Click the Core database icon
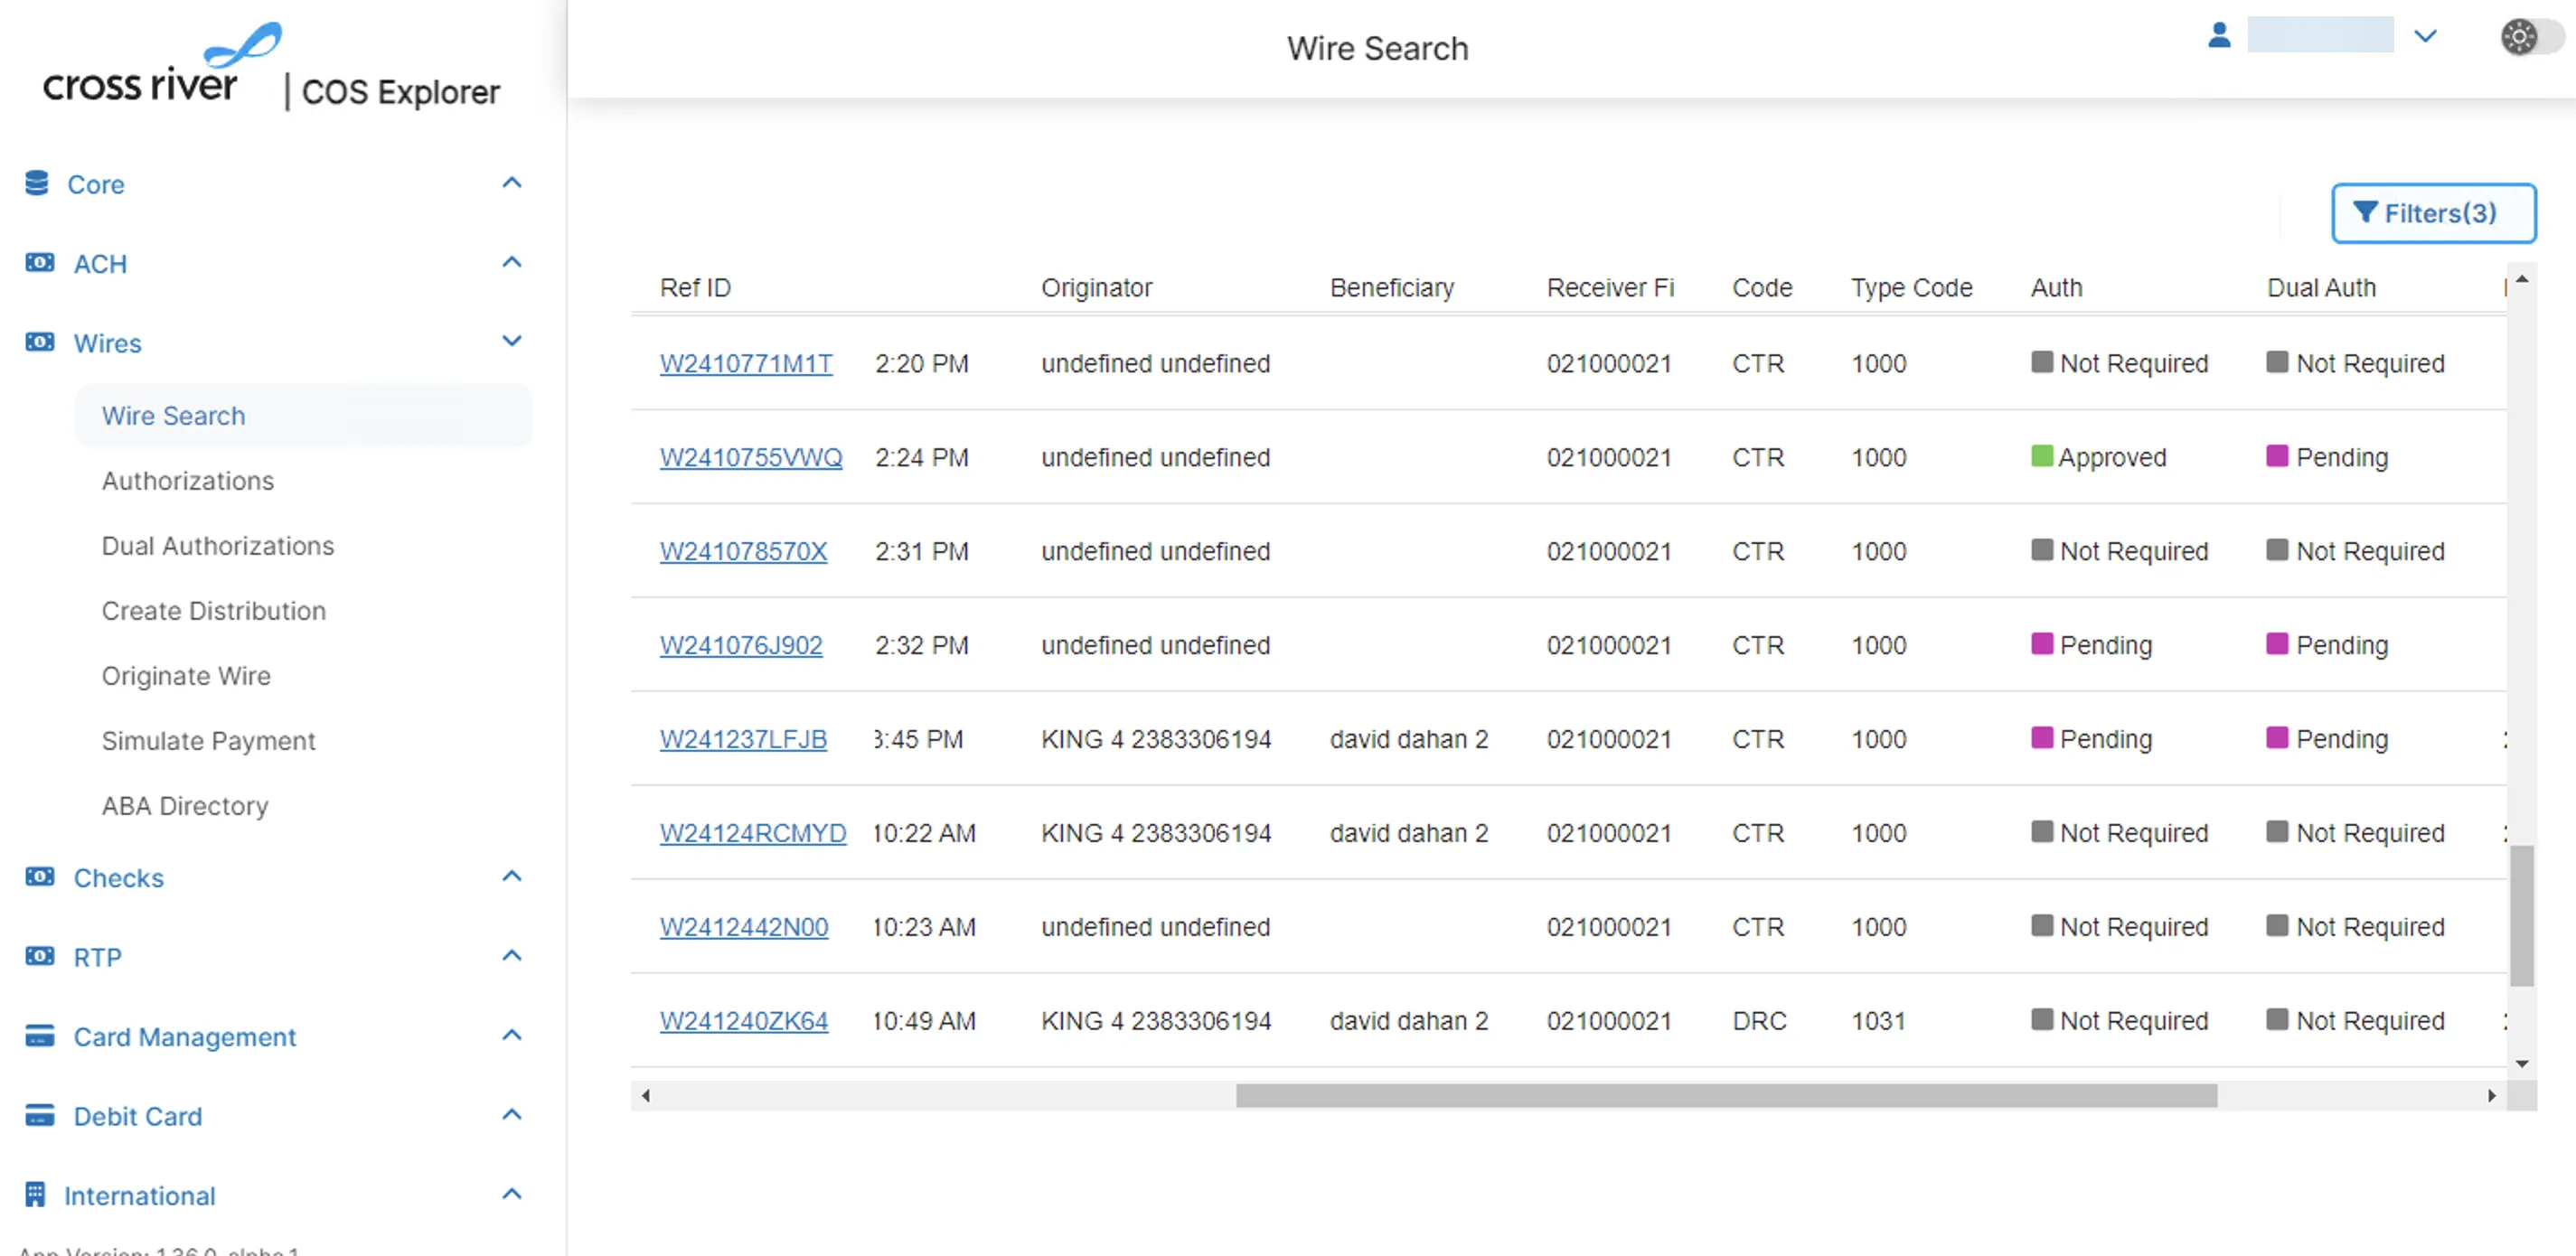The width and height of the screenshot is (2576, 1256). (x=37, y=183)
